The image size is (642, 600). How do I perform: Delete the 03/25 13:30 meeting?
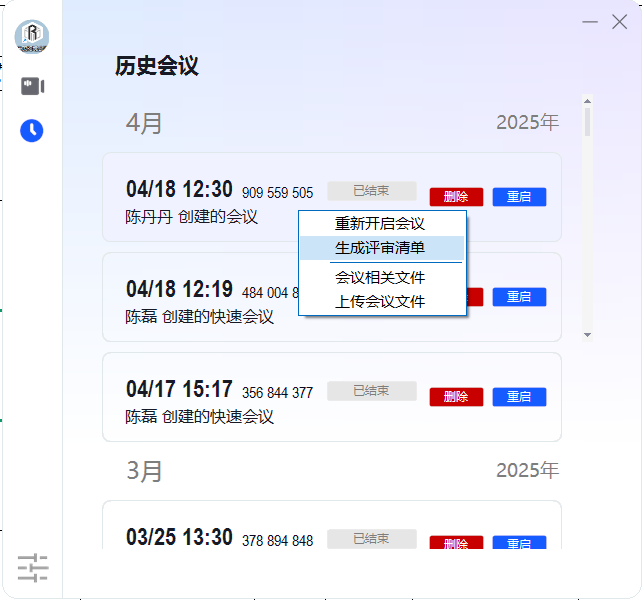tap(456, 544)
